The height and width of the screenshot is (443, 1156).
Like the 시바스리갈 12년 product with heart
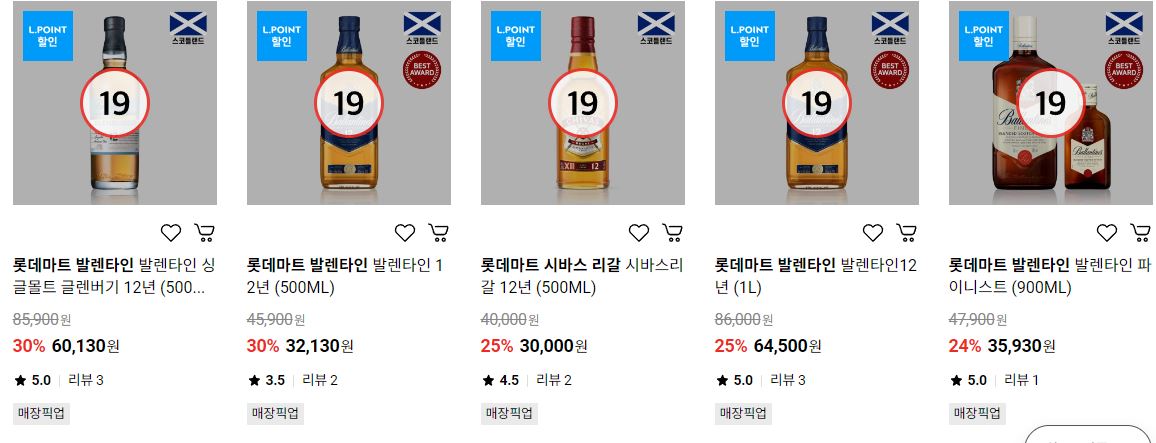pos(638,233)
